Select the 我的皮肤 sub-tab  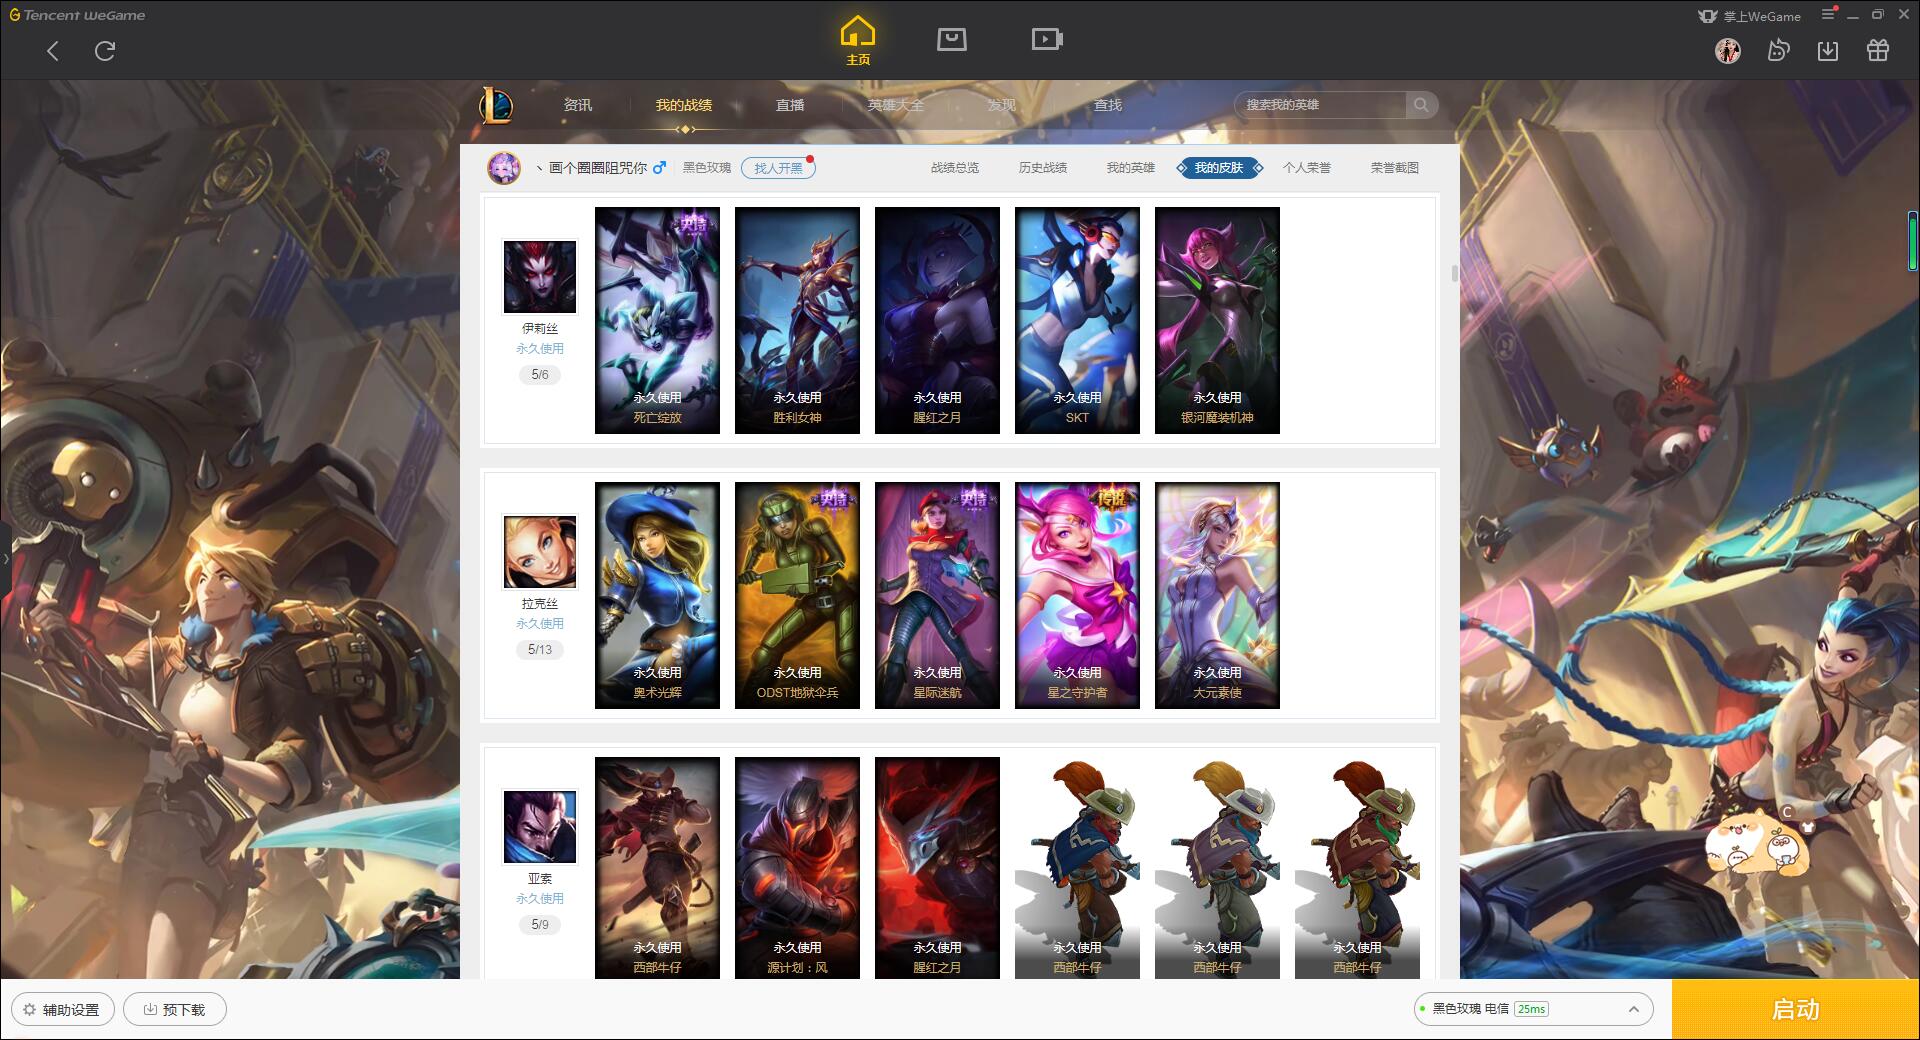[1219, 168]
